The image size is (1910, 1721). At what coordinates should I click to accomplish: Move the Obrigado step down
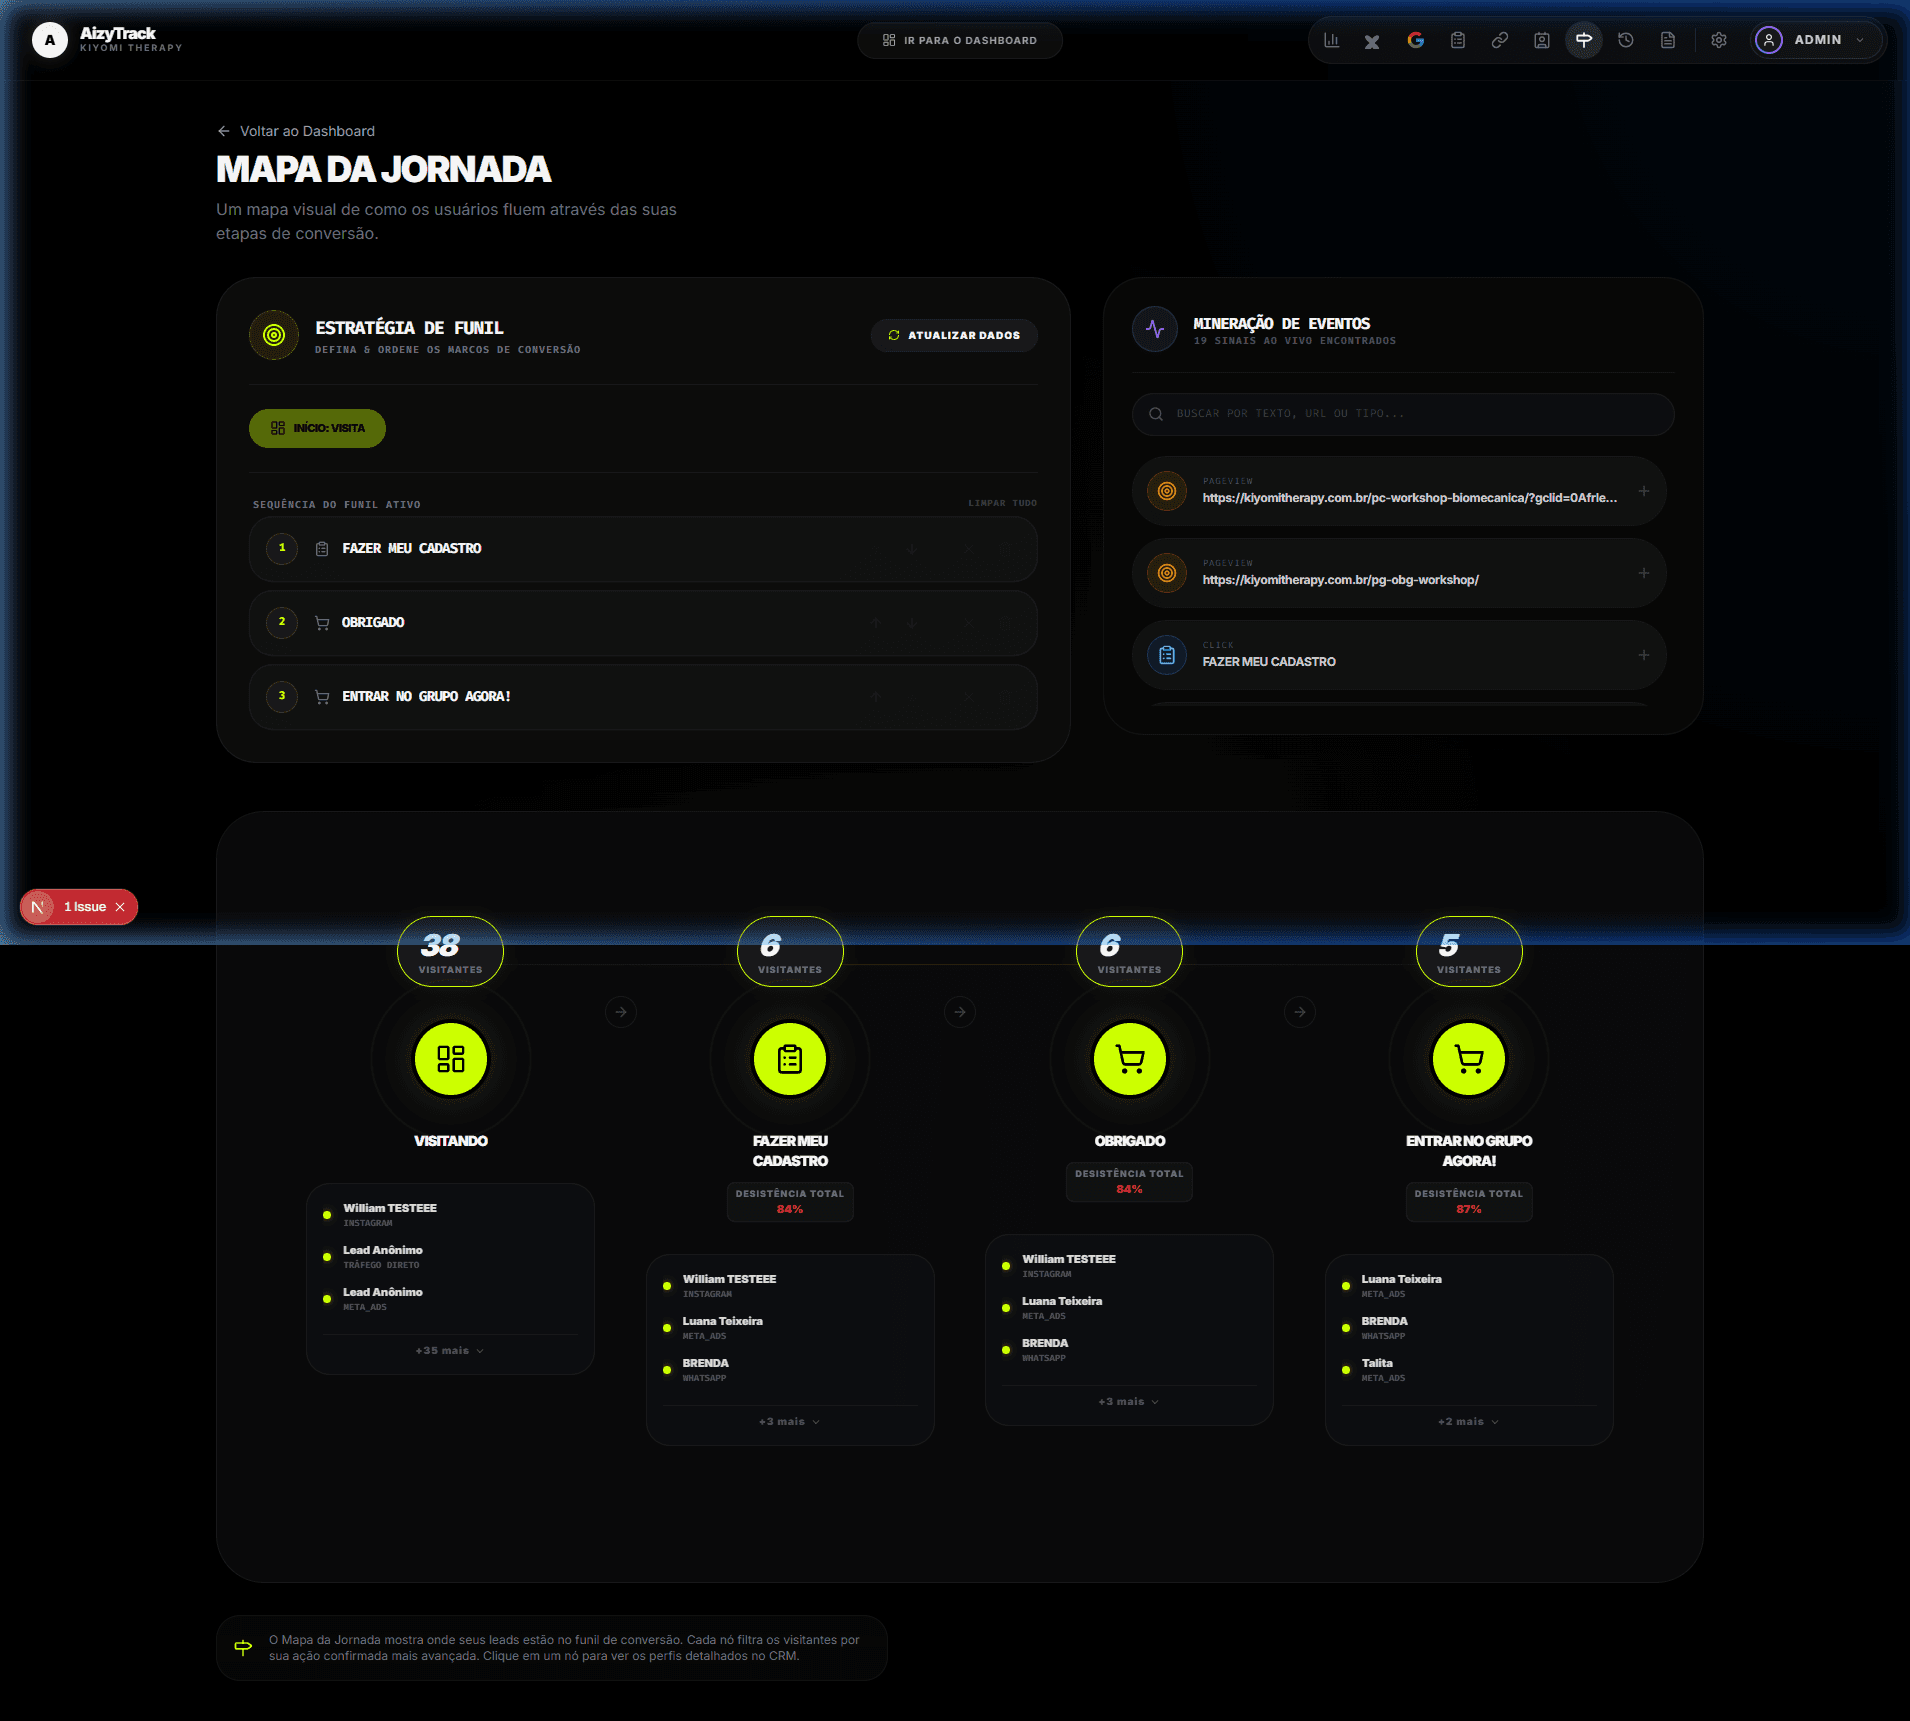coord(911,623)
